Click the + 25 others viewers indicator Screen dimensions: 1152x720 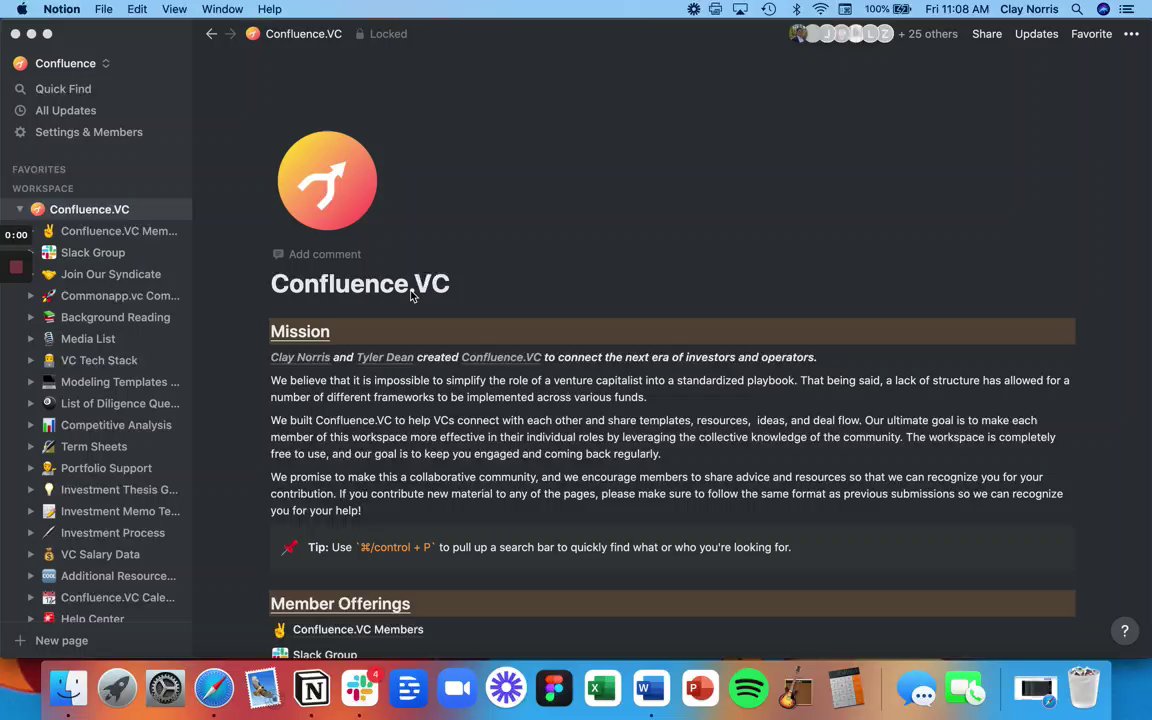pyautogui.click(x=928, y=34)
